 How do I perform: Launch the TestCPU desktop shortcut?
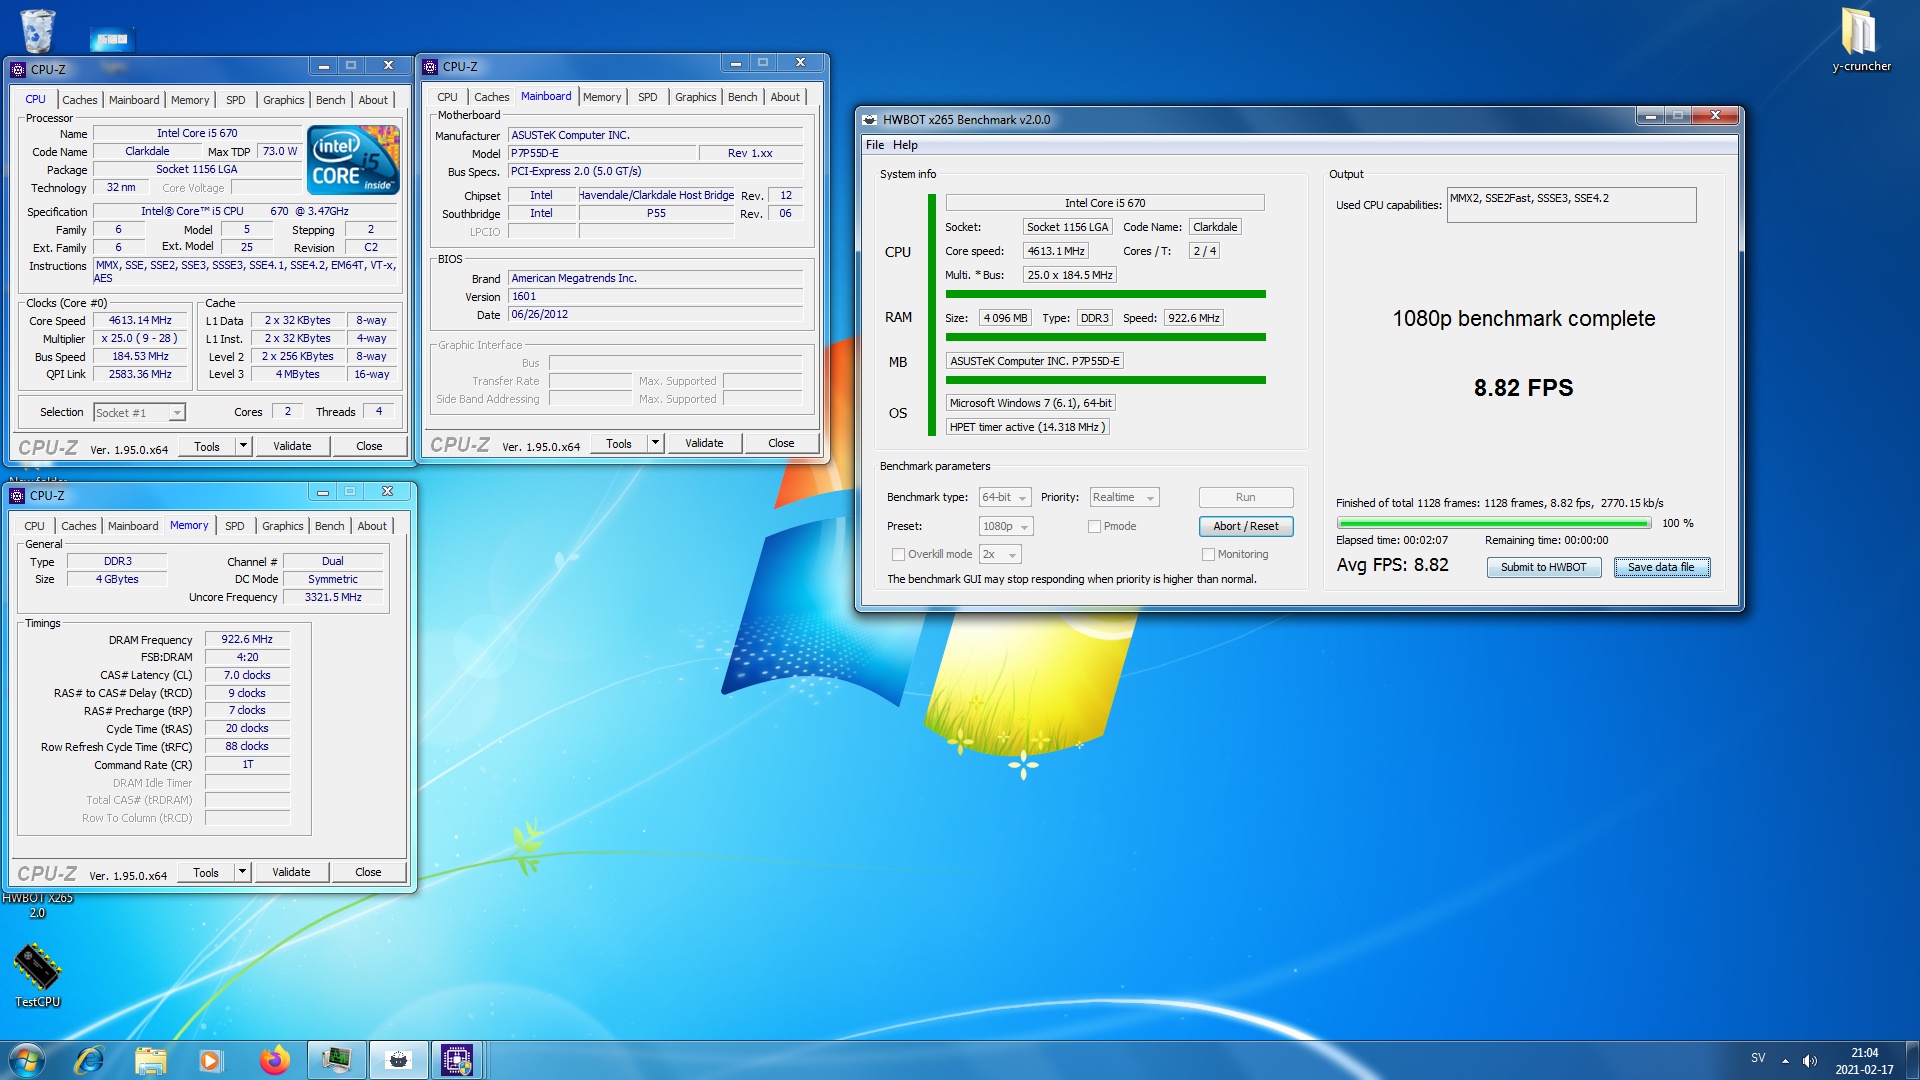coord(37,976)
